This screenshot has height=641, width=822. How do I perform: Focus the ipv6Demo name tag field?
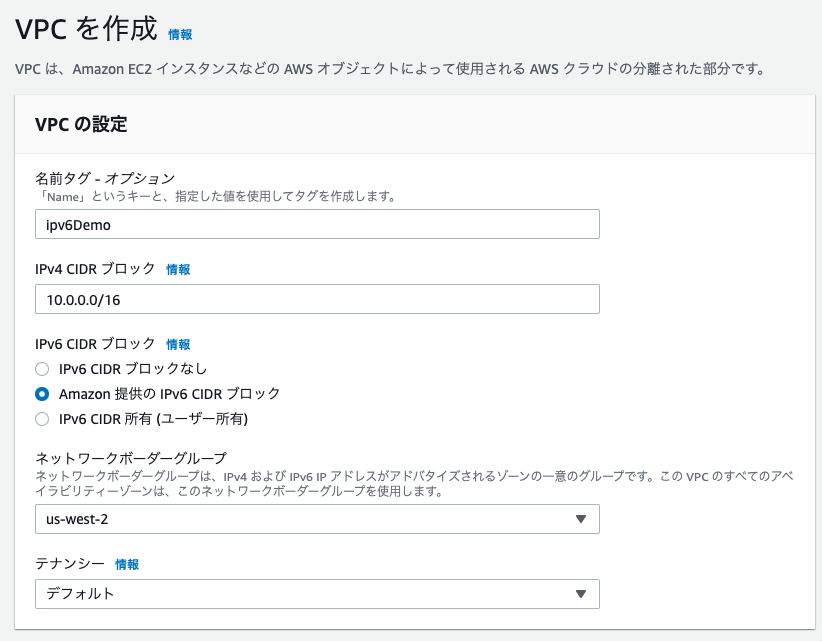317,224
